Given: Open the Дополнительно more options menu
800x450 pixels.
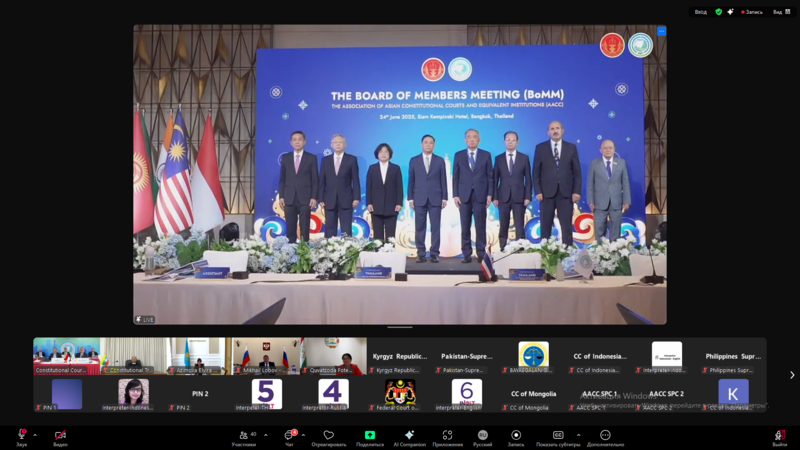Looking at the screenshot, I should click(x=605, y=436).
